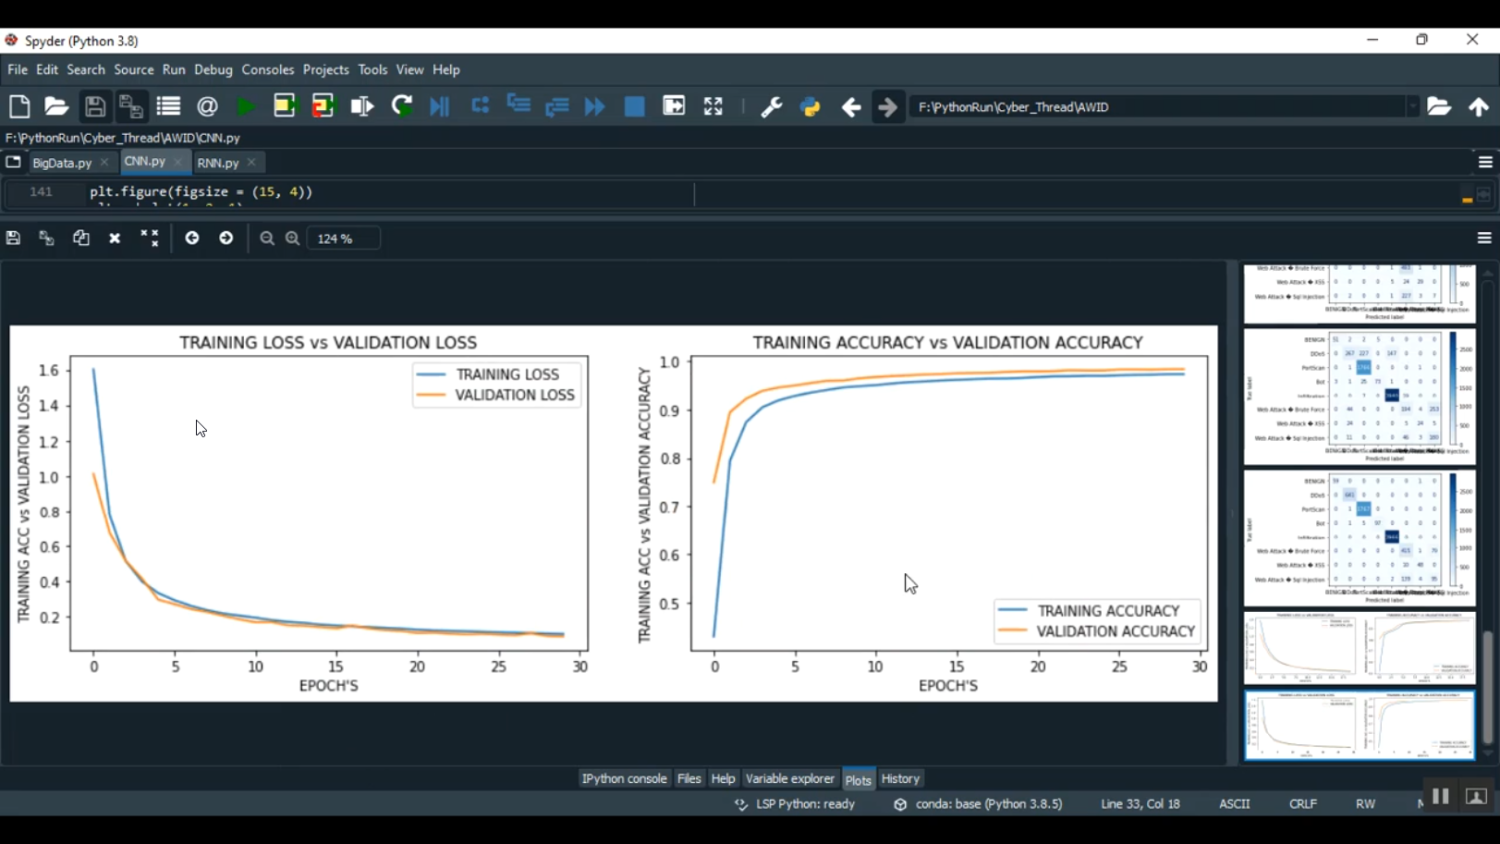Open the Plots pane options hamburger menu

point(1484,238)
